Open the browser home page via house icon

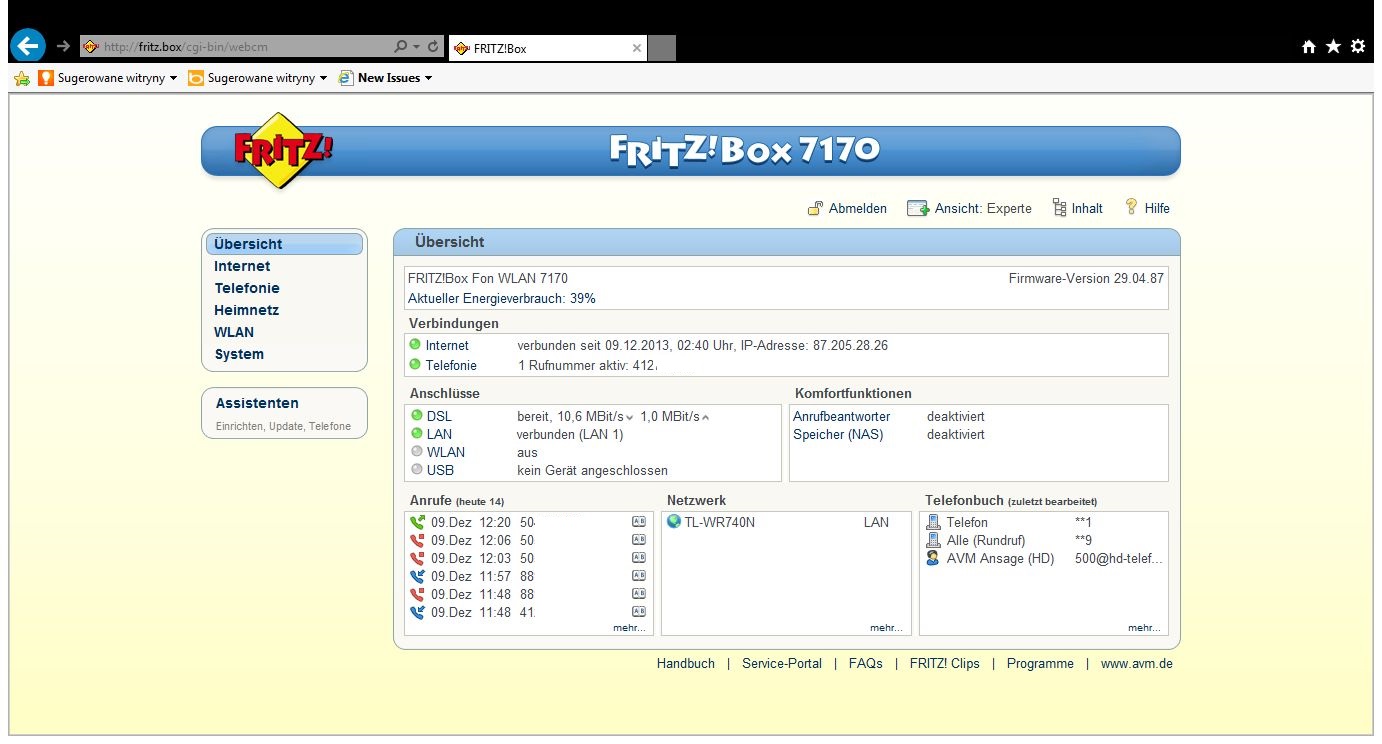(1309, 46)
